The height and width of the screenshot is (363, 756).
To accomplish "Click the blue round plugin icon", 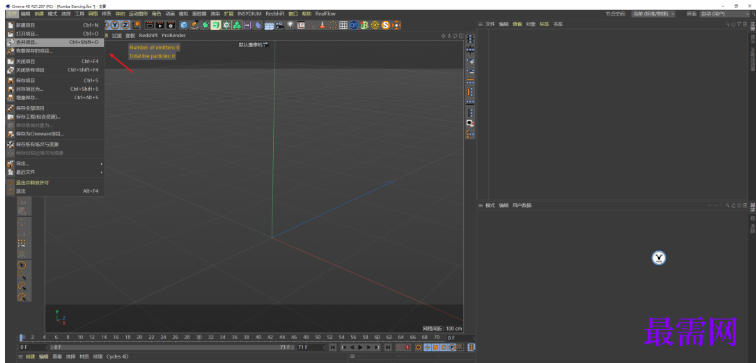I will [354, 25].
